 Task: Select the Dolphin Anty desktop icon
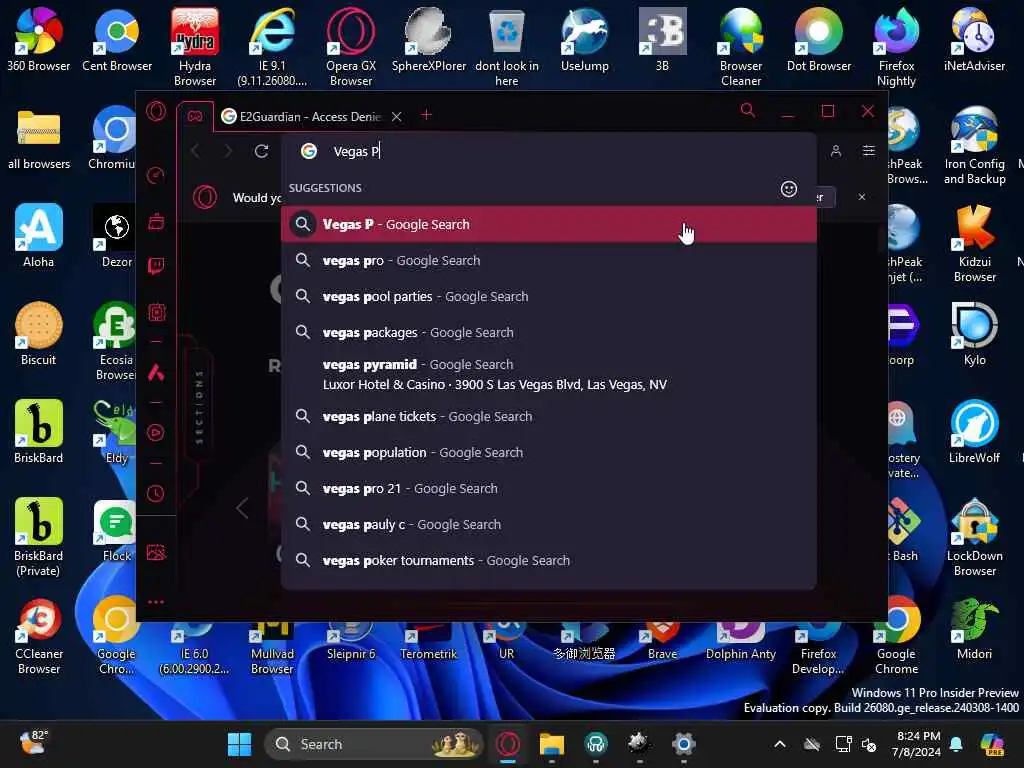point(741,640)
